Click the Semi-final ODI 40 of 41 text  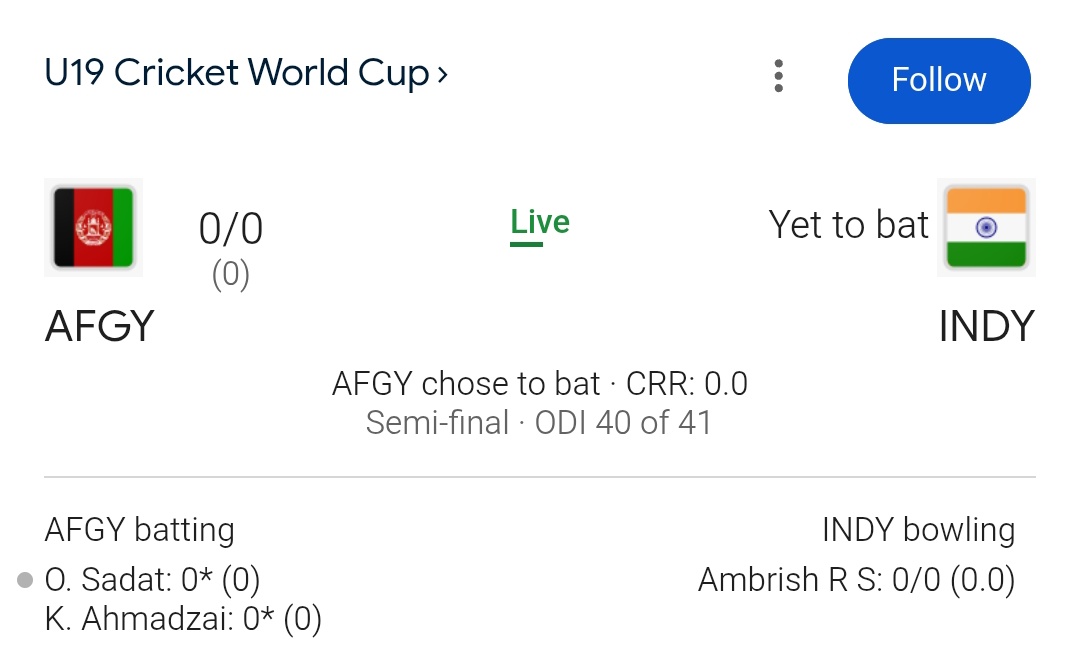[x=540, y=422]
